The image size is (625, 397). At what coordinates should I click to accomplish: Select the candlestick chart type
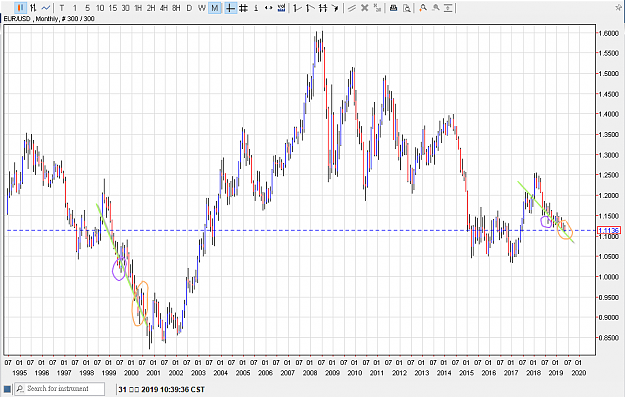point(20,8)
